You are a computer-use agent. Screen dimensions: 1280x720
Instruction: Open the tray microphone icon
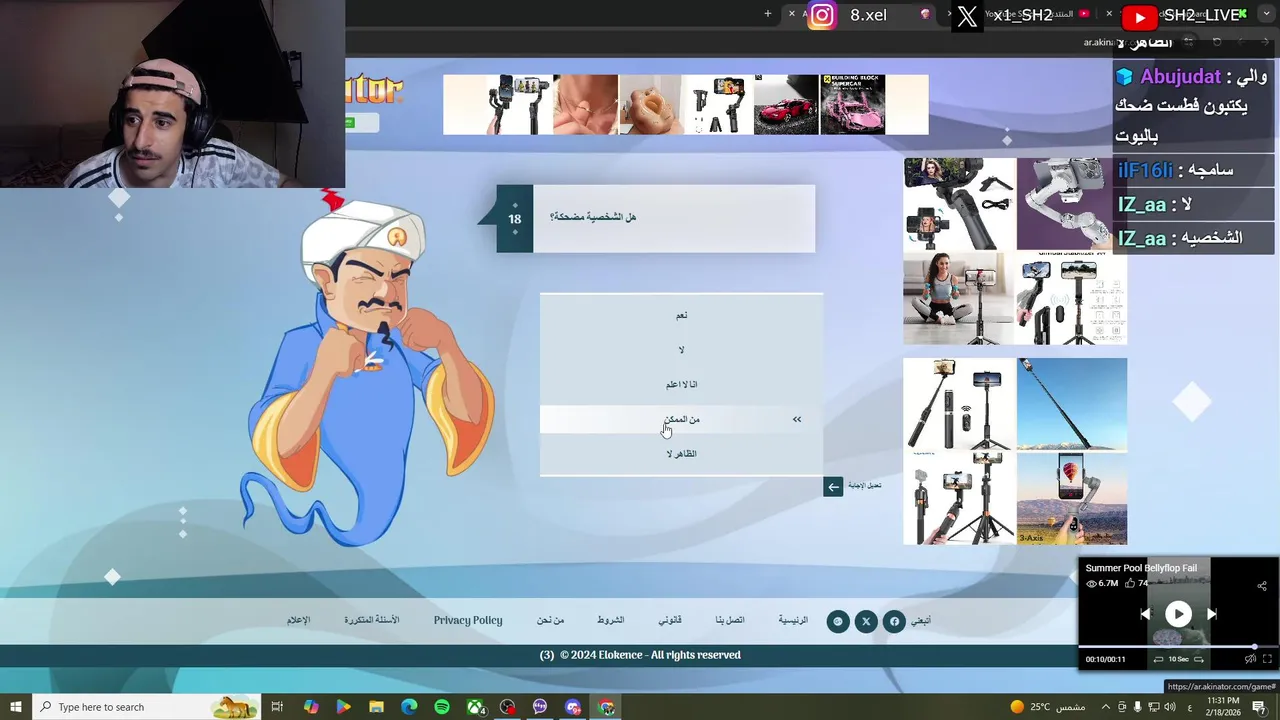click(1137, 707)
